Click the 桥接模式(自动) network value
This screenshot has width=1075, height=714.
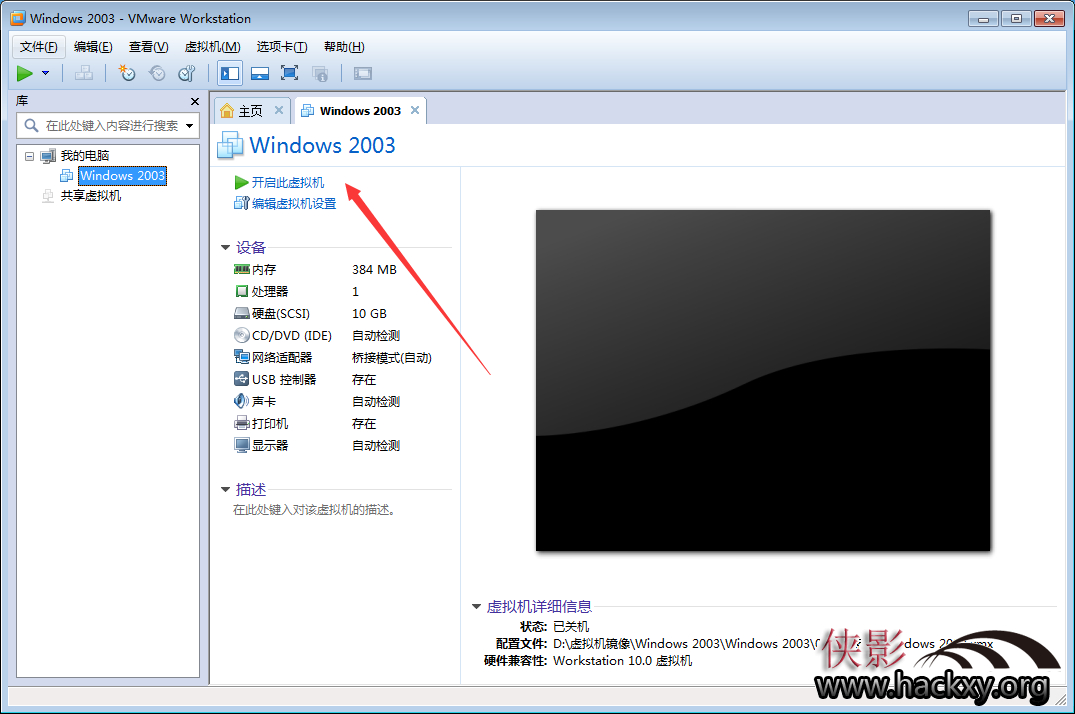391,357
